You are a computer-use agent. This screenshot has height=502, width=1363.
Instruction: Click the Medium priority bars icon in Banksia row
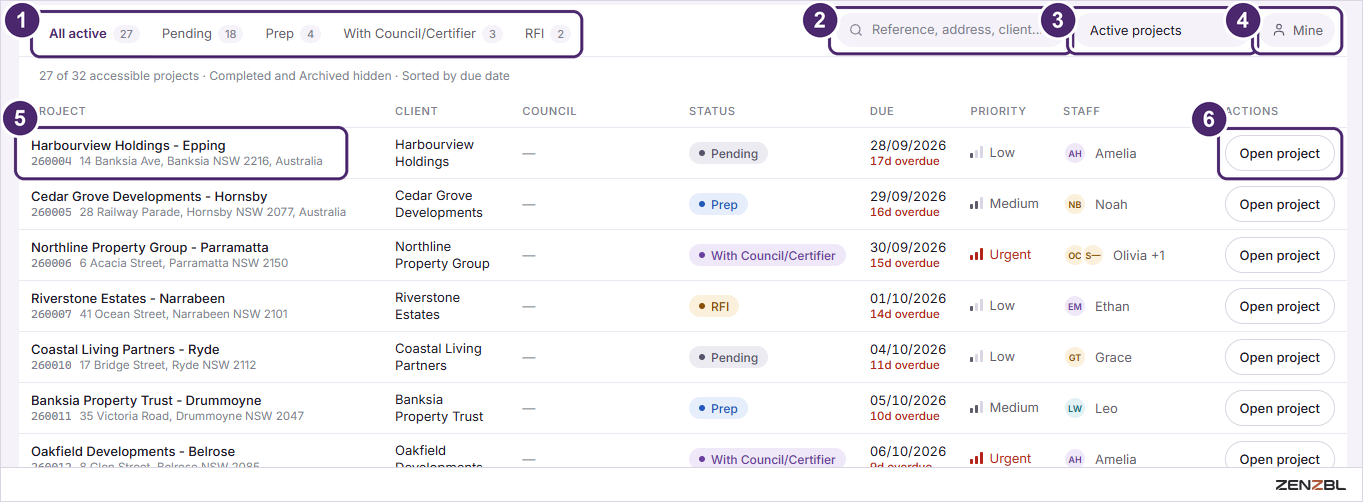(x=977, y=408)
